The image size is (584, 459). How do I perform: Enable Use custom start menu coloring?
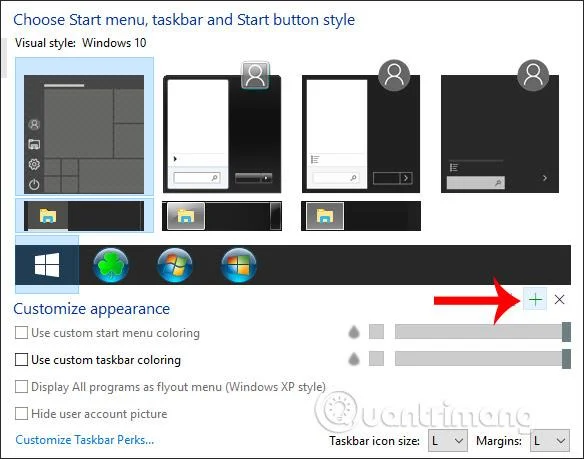pyautogui.click(x=21, y=333)
